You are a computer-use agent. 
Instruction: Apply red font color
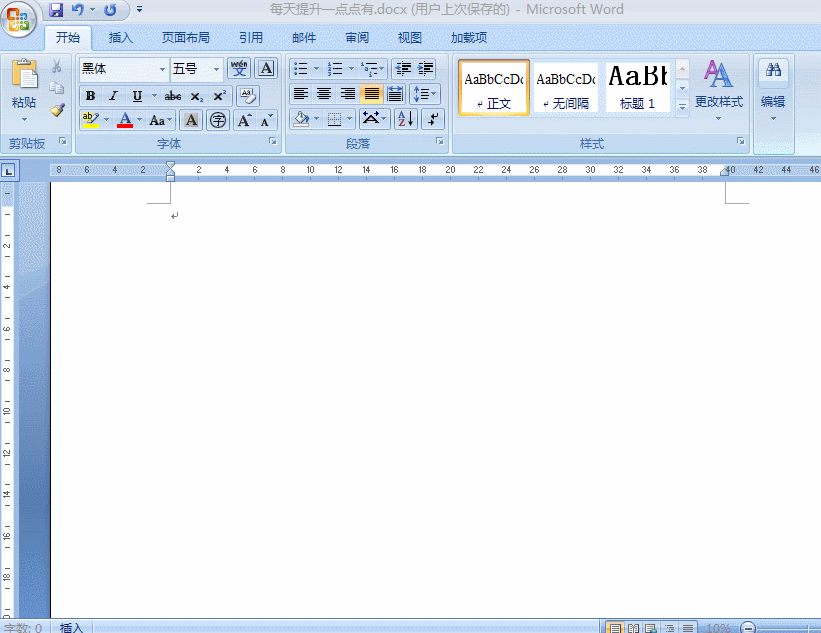[125, 120]
